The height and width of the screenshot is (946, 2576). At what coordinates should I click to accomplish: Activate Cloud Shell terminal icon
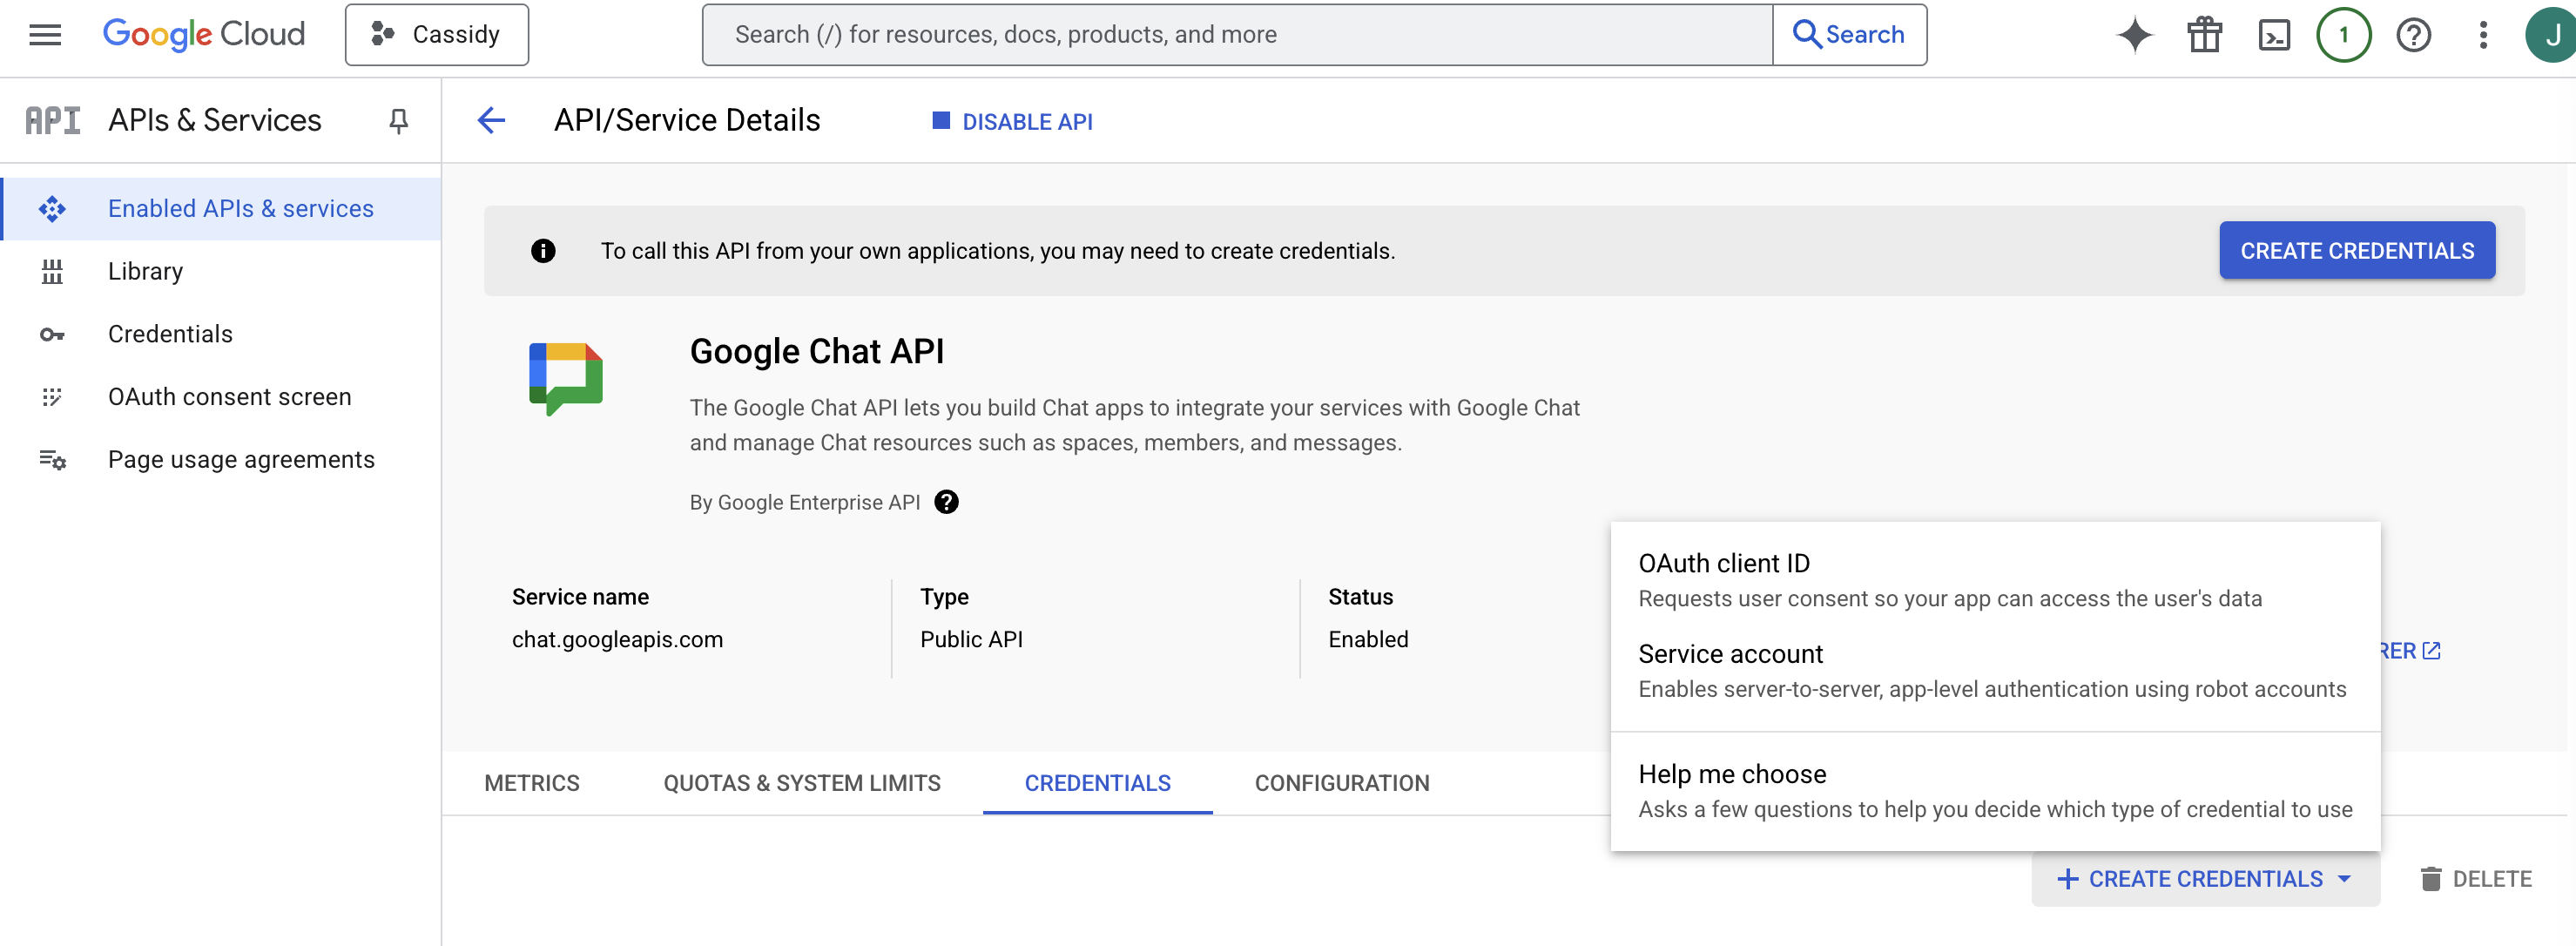pos(2274,34)
